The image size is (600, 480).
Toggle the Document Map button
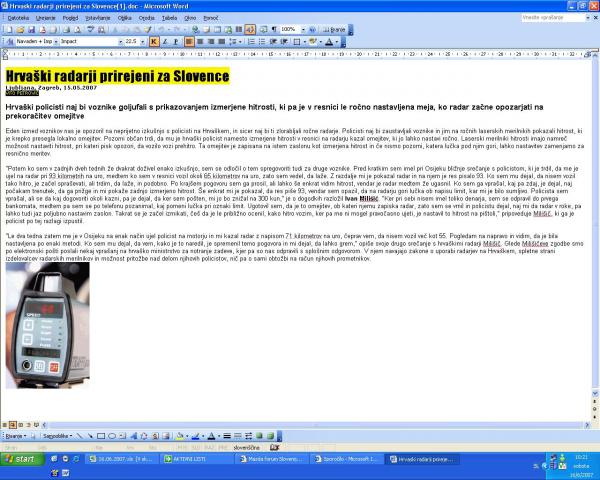click(263, 30)
